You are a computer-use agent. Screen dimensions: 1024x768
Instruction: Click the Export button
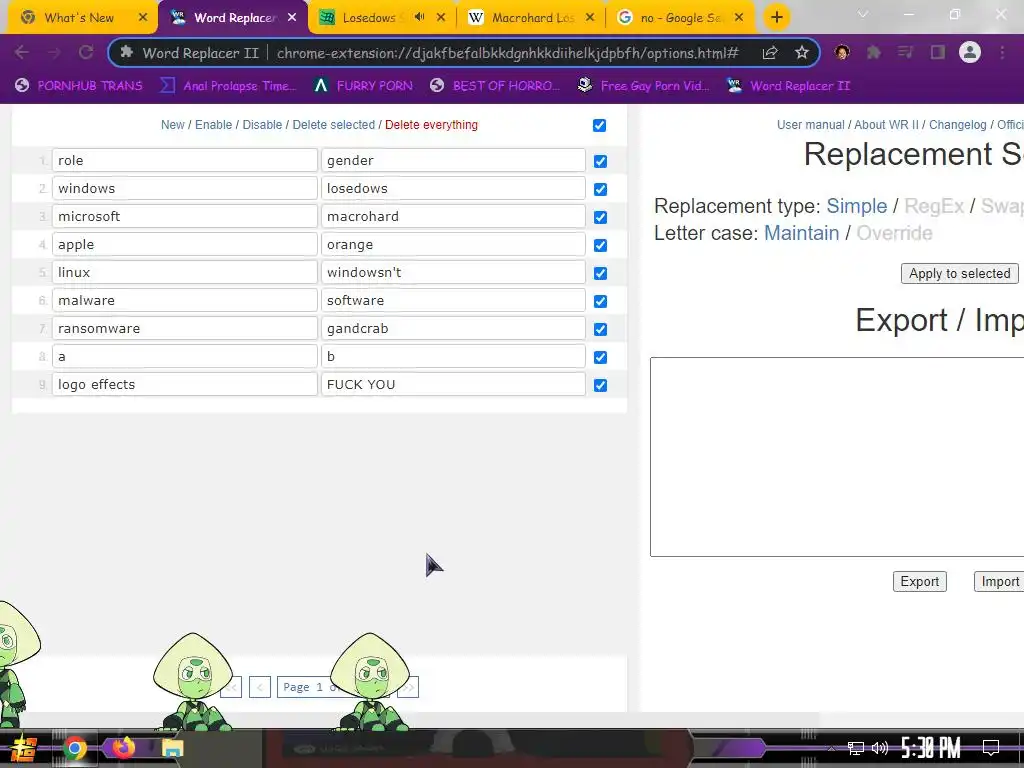[x=920, y=581]
